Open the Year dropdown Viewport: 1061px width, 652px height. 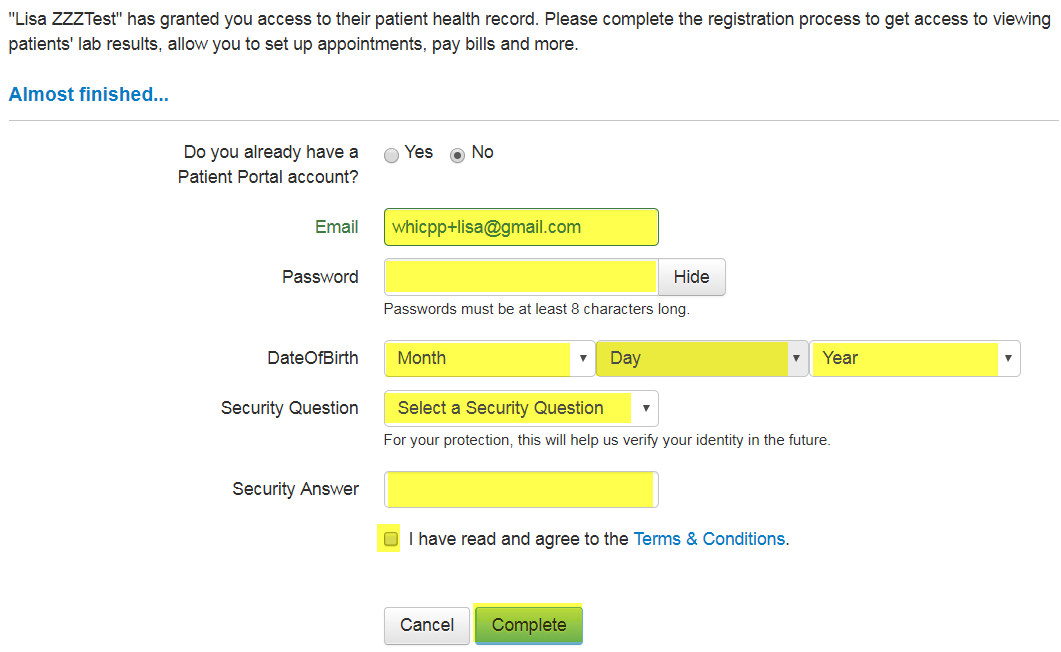[x=905, y=358]
